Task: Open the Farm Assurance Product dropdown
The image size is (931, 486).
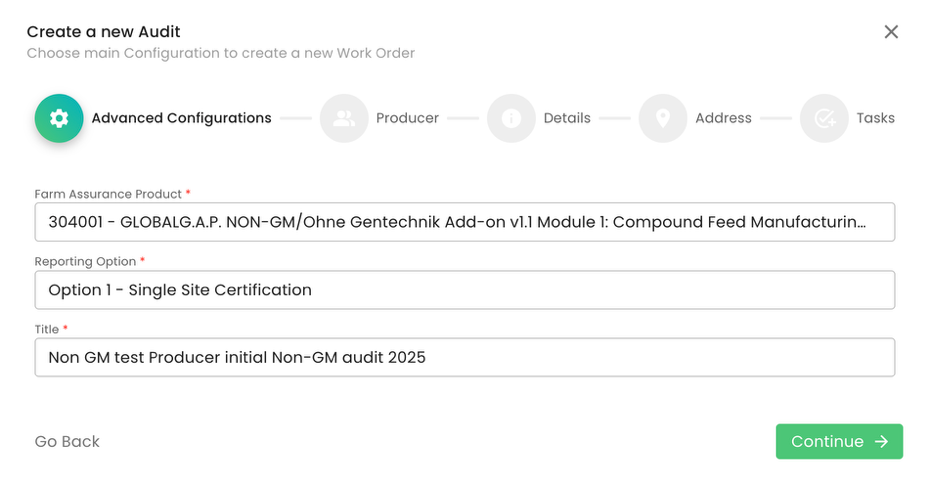Action: click(x=464, y=222)
